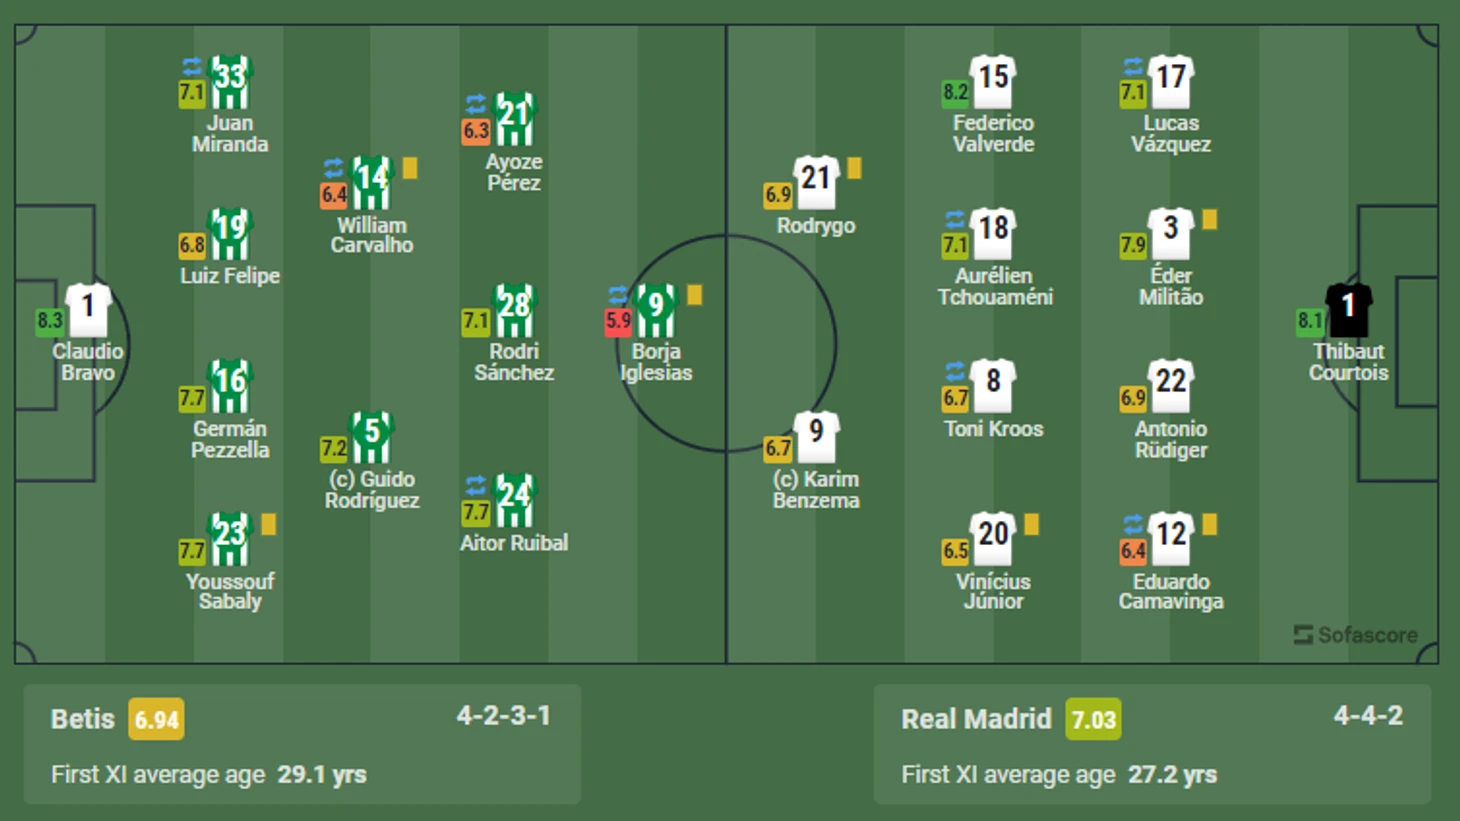Screen dimensions: 1460x821
Task: Click Rodrygo's yellow card icon
Action: click(854, 168)
